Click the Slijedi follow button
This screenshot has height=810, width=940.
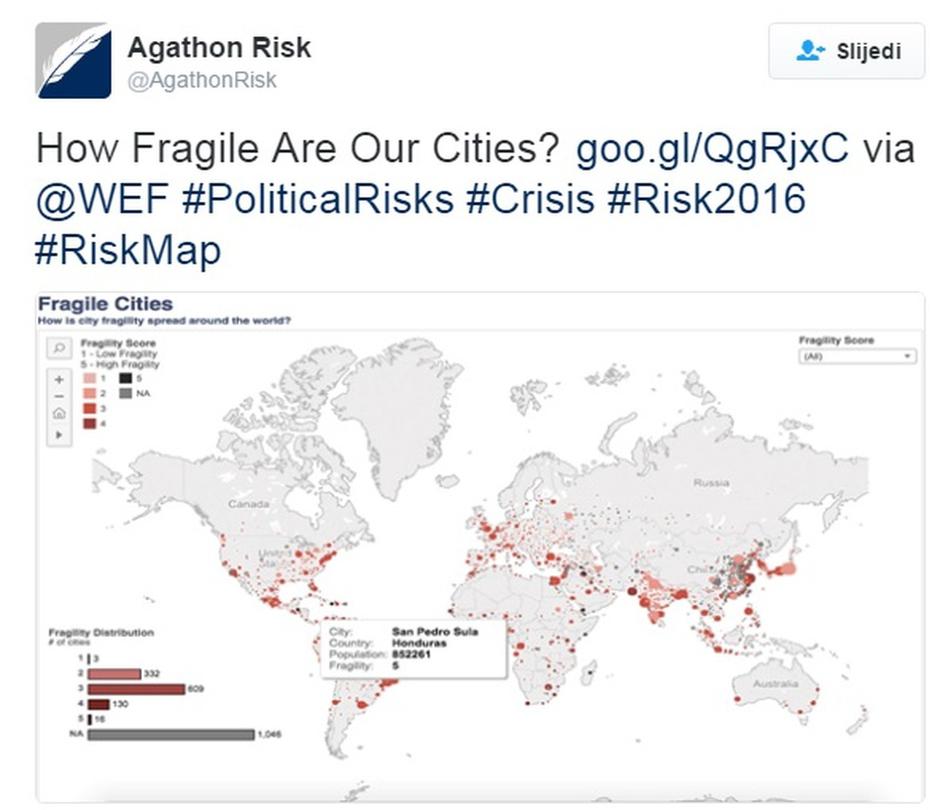point(846,51)
